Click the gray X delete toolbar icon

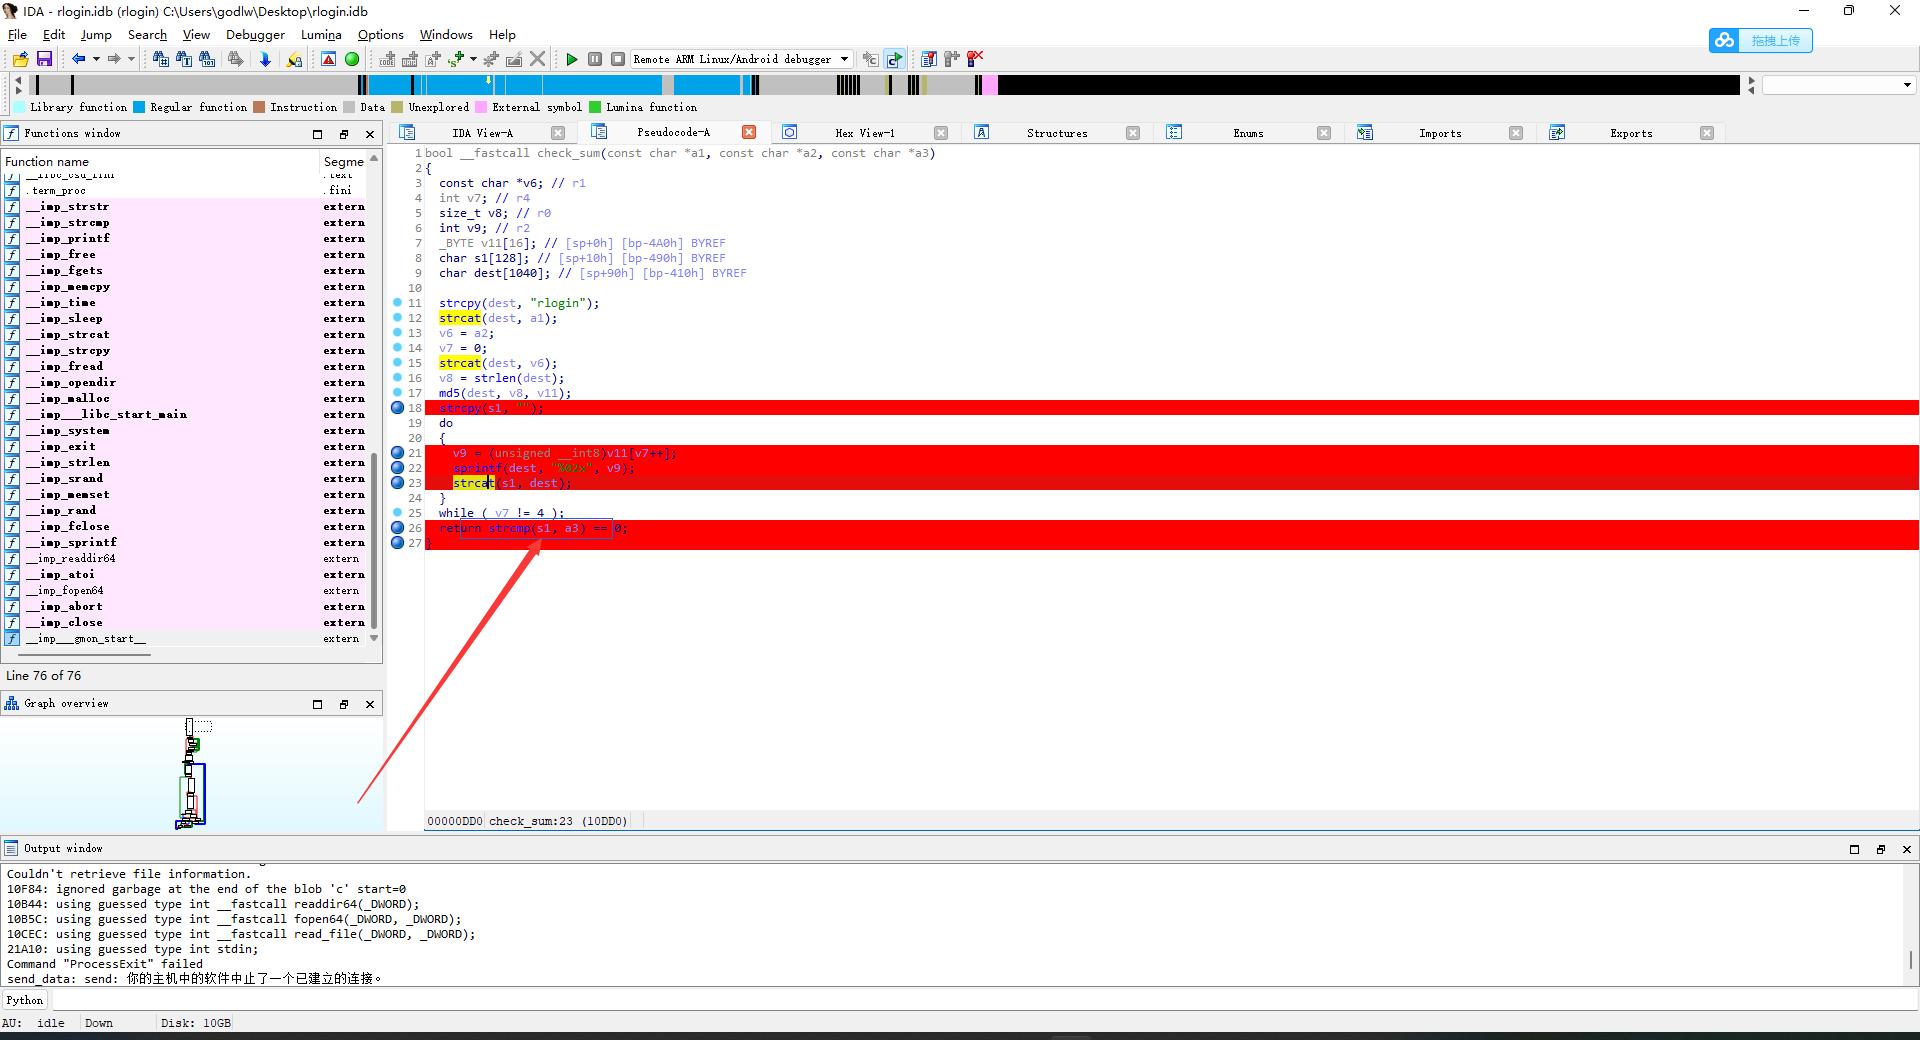coord(538,60)
